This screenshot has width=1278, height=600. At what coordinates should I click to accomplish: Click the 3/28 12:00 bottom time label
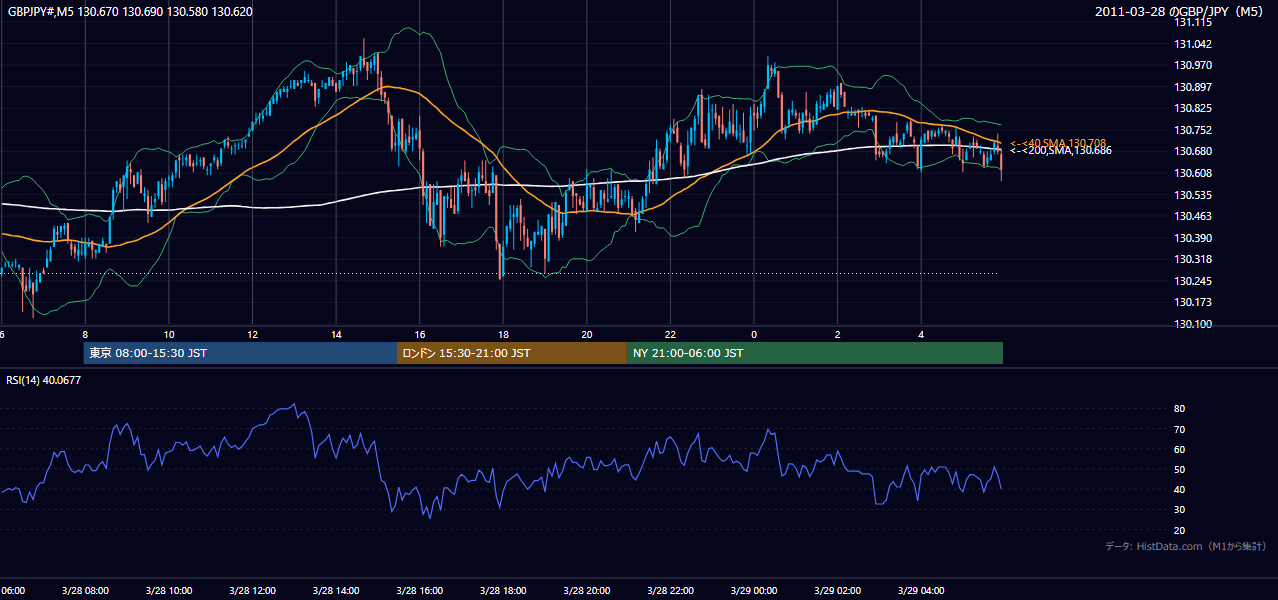click(253, 591)
